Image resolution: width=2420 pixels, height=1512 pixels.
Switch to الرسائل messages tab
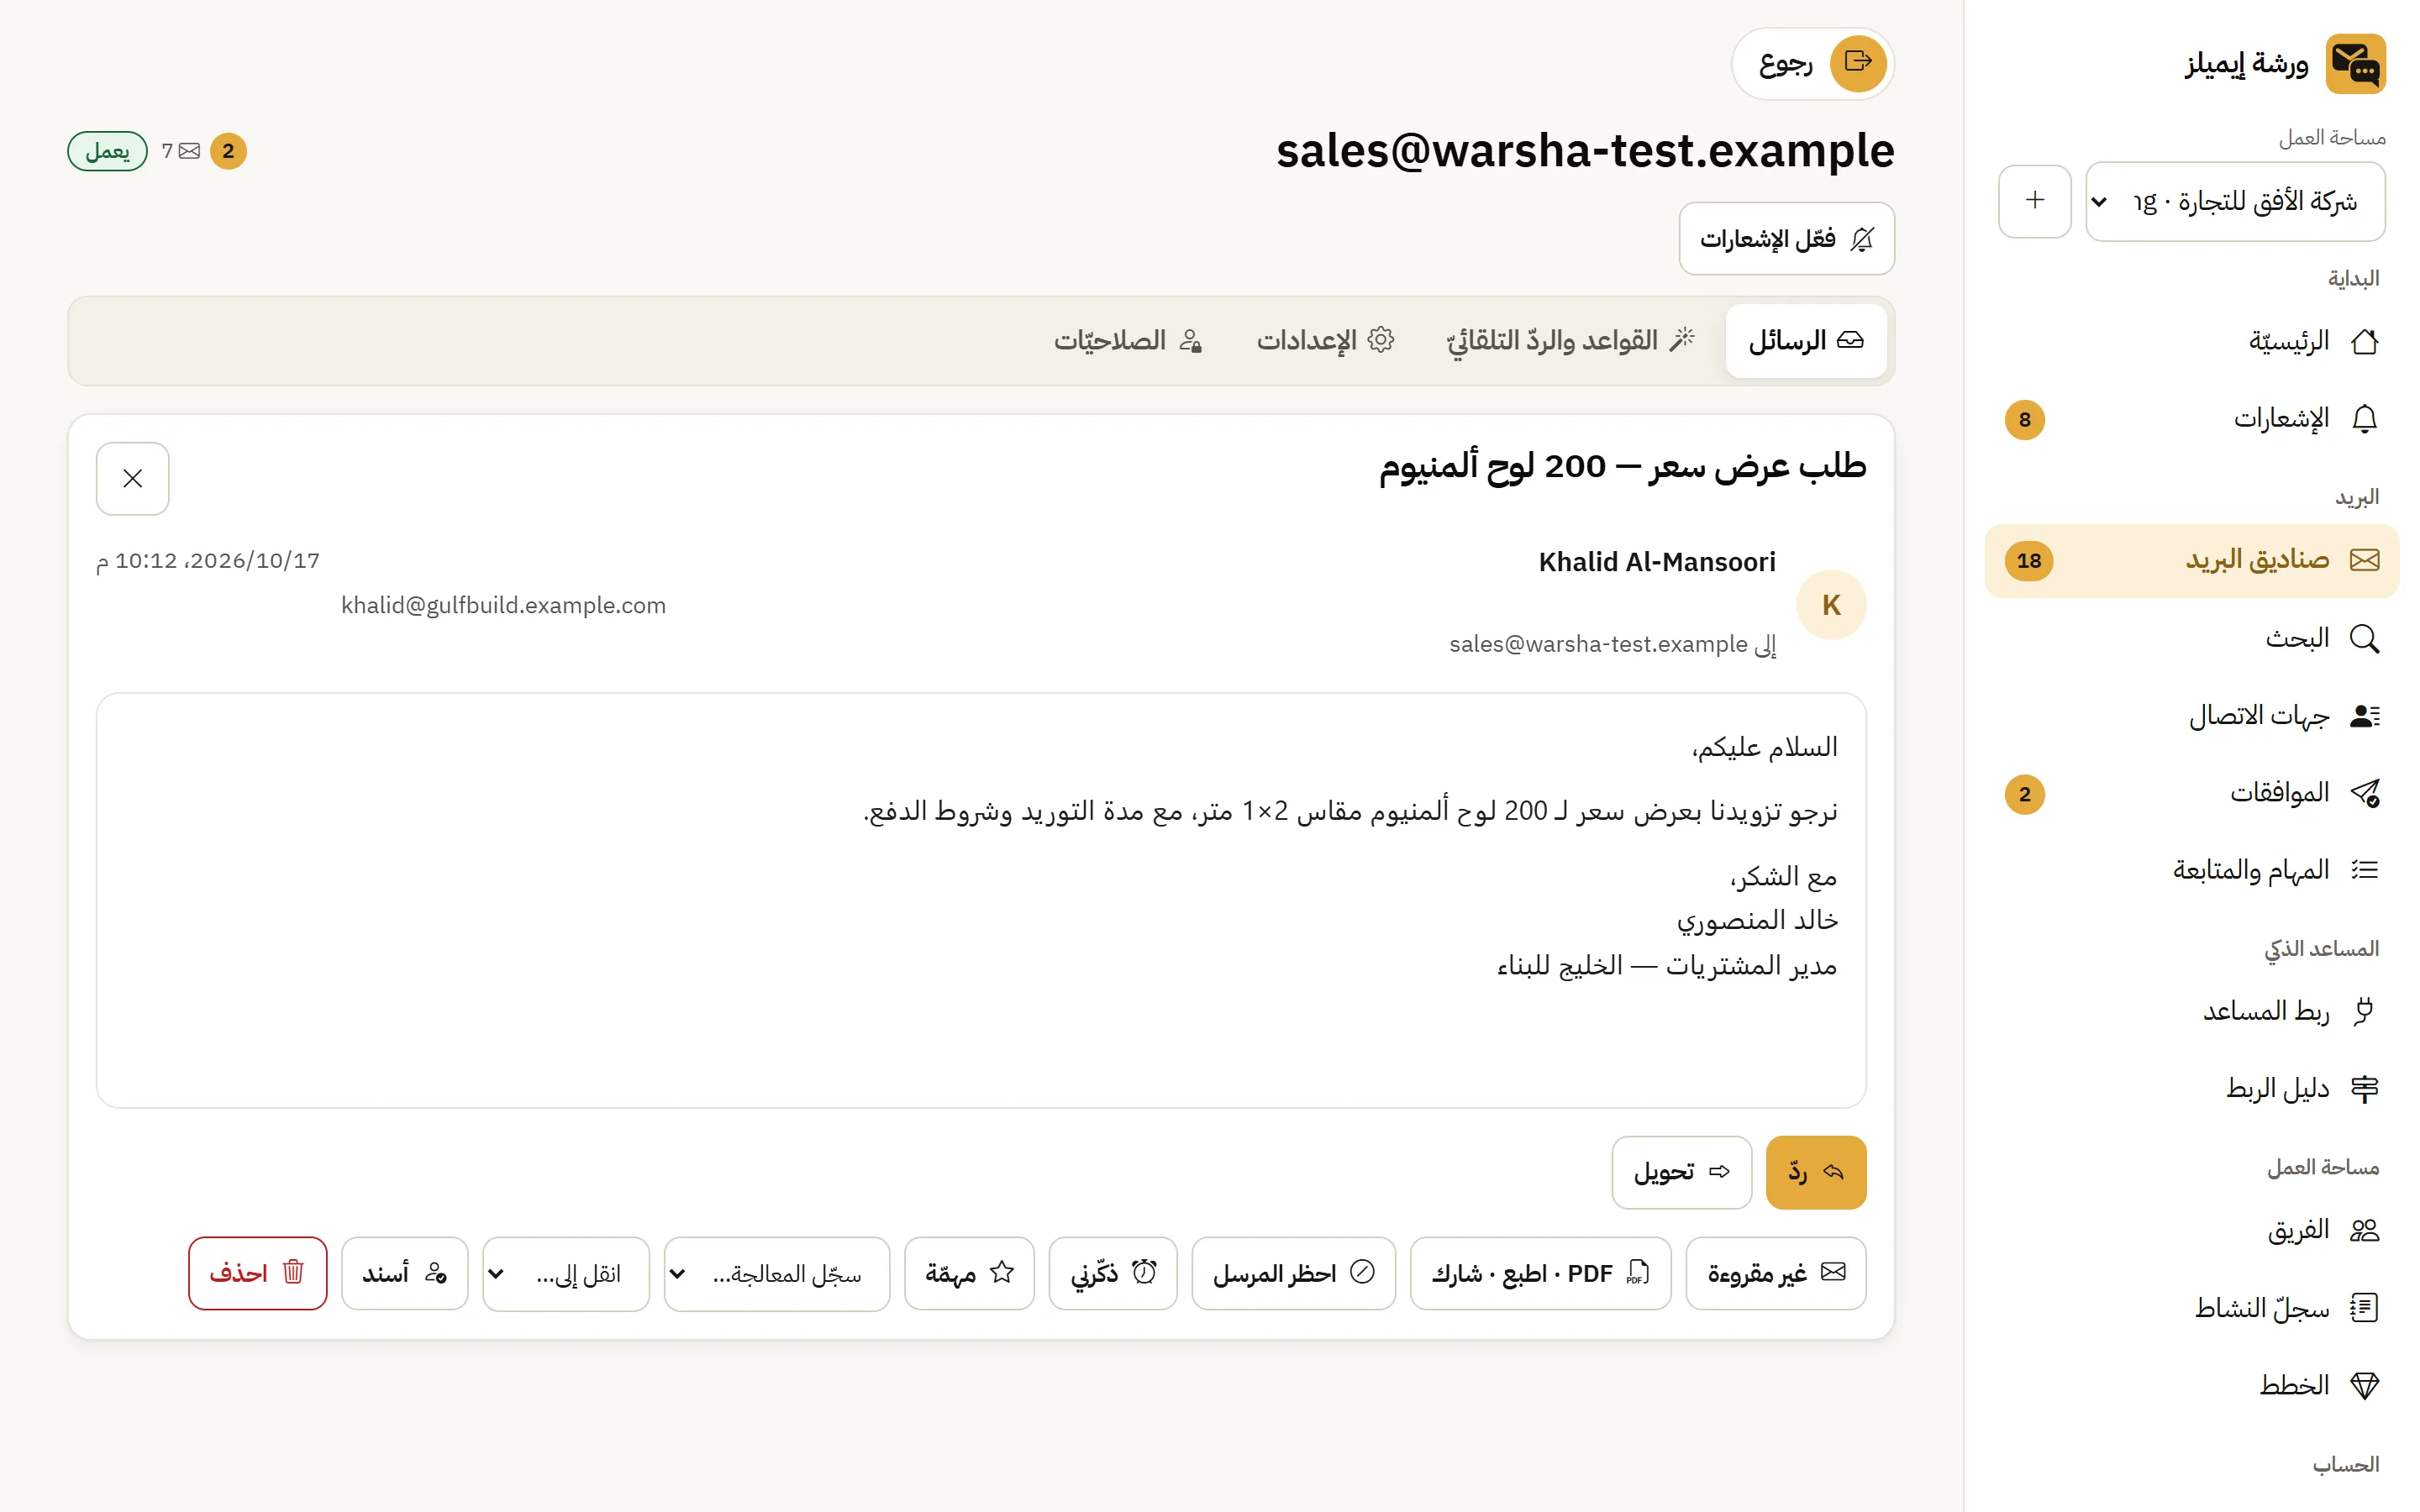pos(1805,341)
